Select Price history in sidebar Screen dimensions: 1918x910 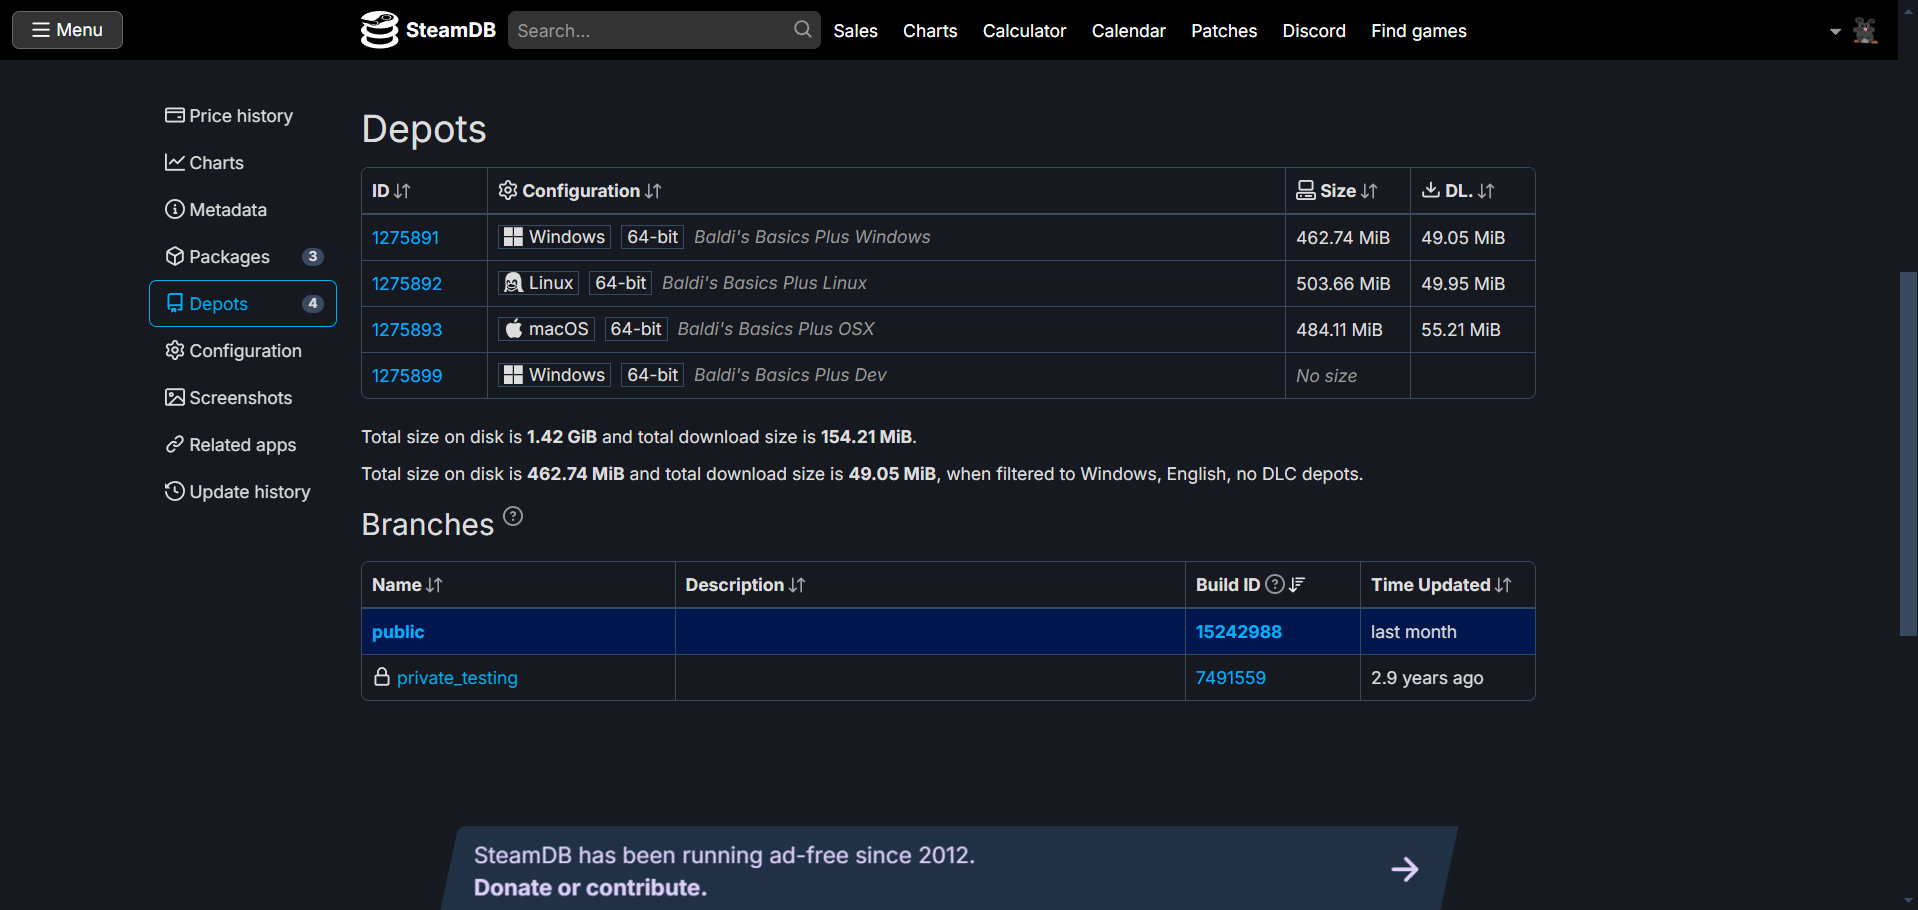(x=229, y=116)
